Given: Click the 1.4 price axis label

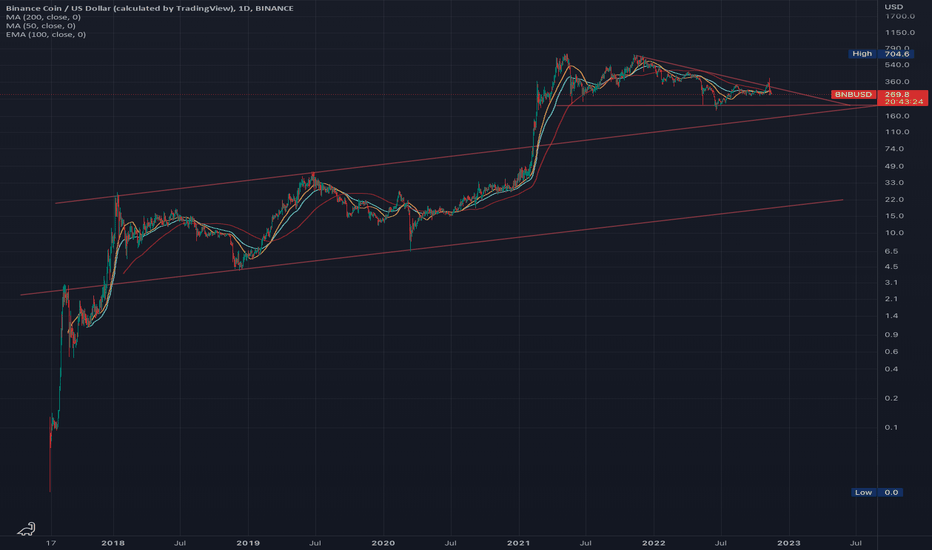Looking at the screenshot, I should point(892,316).
